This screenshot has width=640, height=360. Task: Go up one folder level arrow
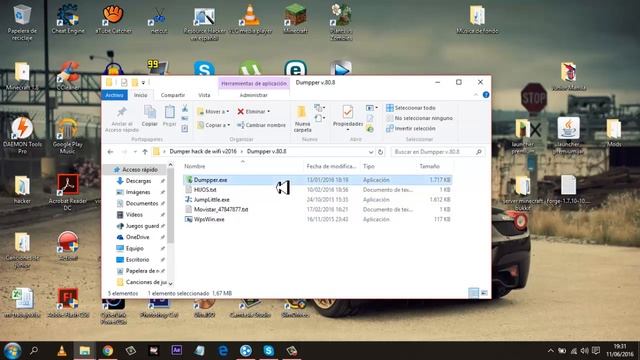pos(145,152)
